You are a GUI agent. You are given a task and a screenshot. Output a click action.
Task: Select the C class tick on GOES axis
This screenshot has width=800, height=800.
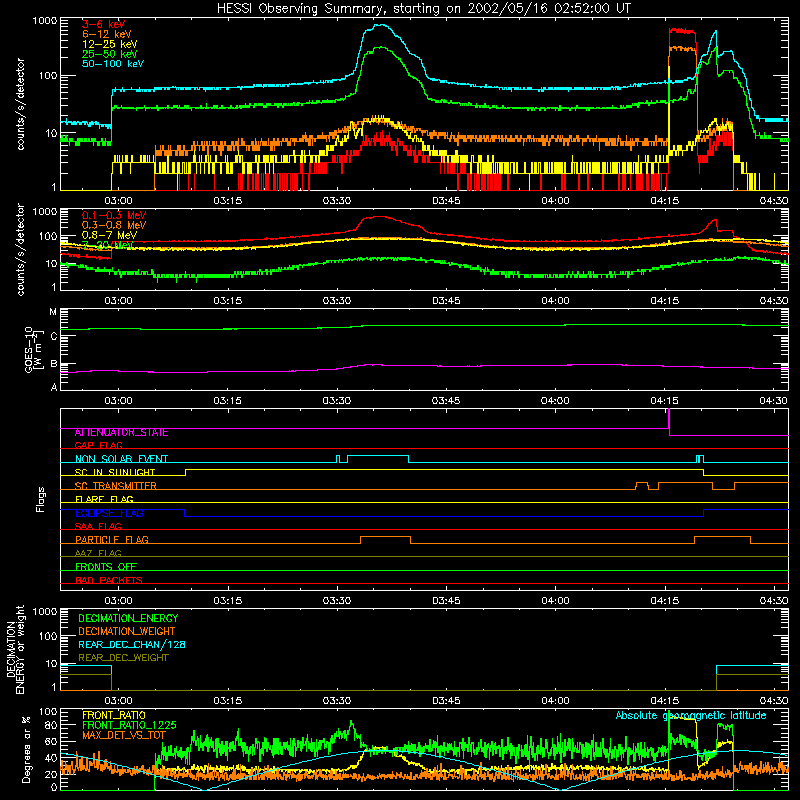pyautogui.click(x=54, y=337)
